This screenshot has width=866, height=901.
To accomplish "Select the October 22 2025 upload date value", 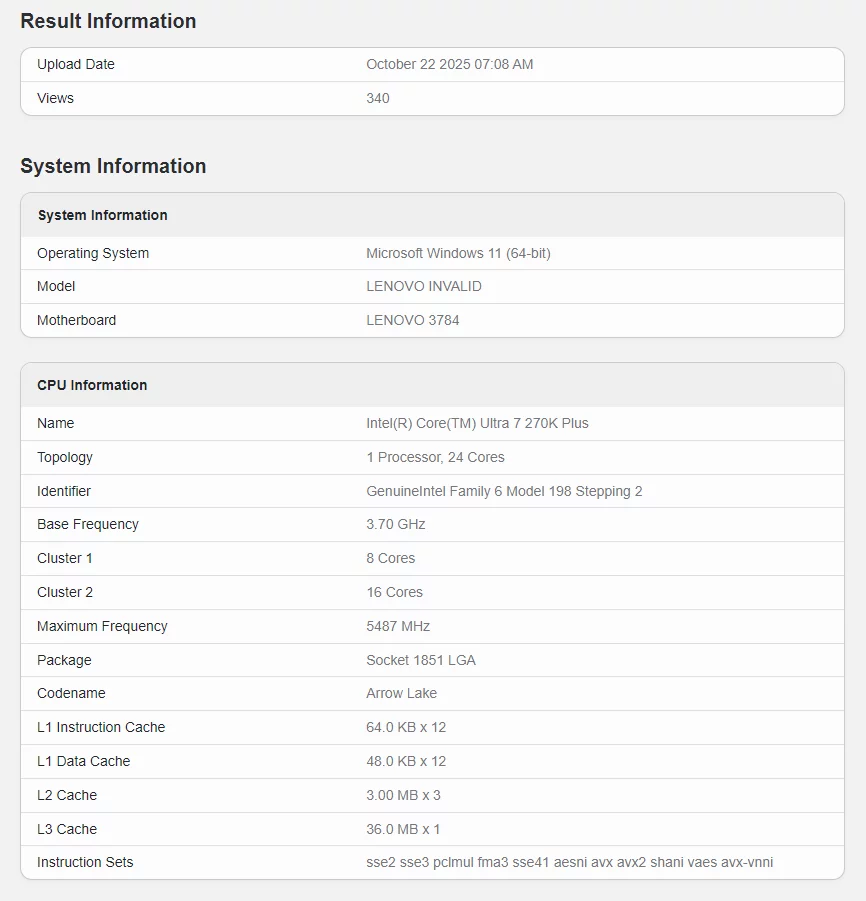I will tap(449, 64).
